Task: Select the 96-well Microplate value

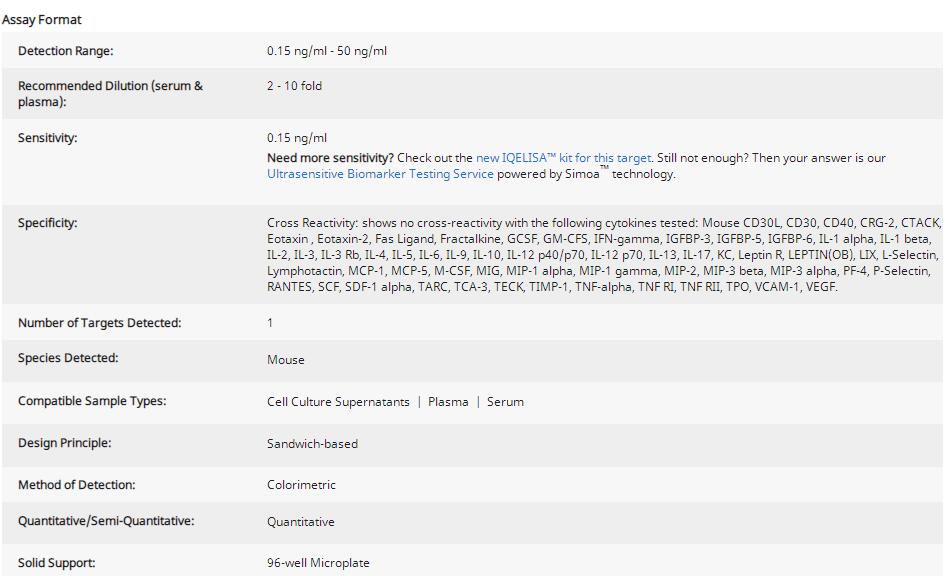Action: point(318,563)
